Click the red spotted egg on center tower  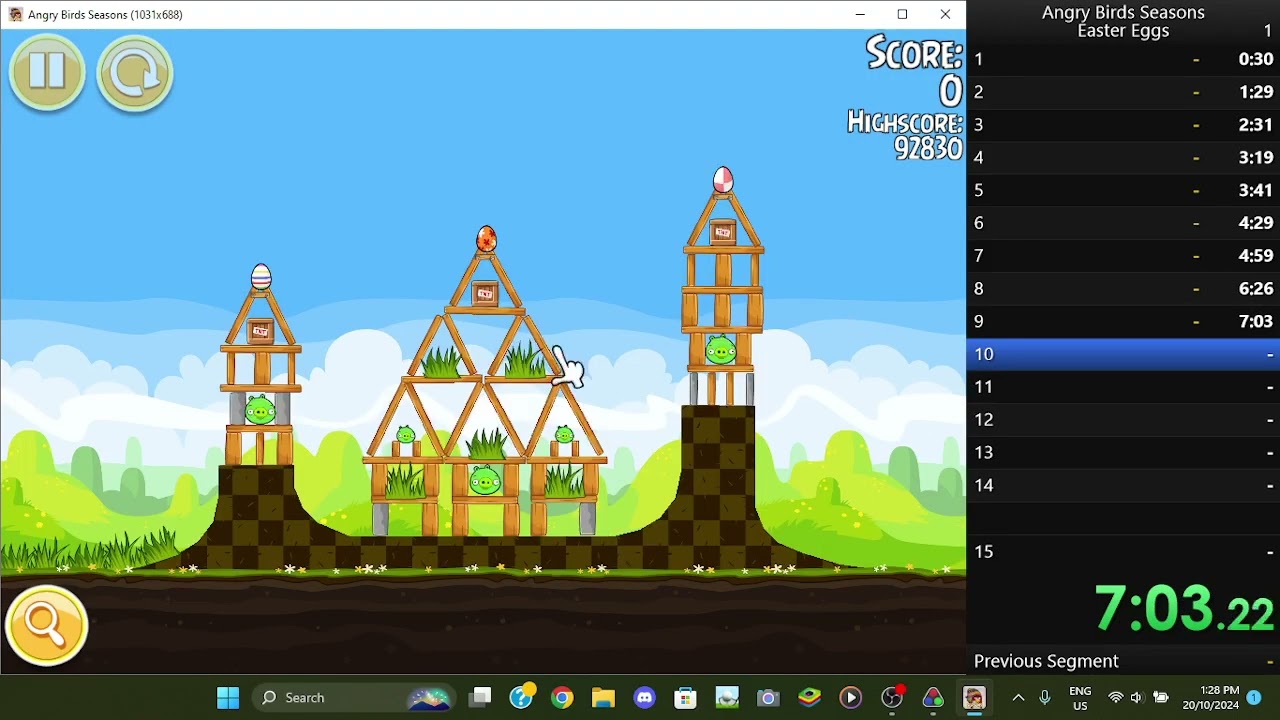pos(486,239)
